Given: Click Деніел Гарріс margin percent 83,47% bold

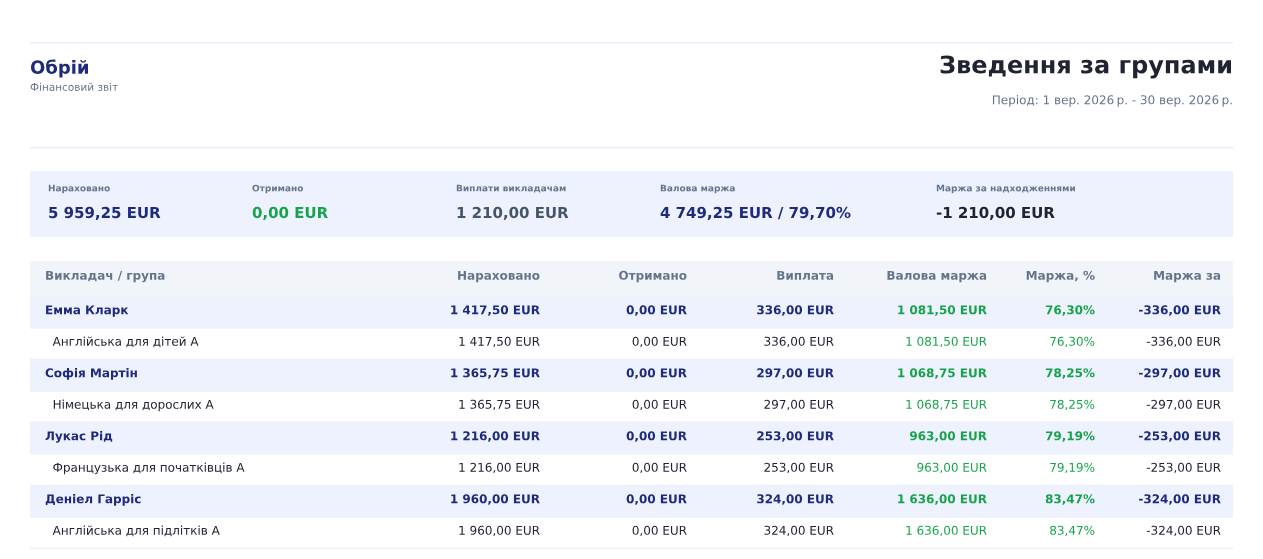Looking at the screenshot, I should tap(1070, 500).
